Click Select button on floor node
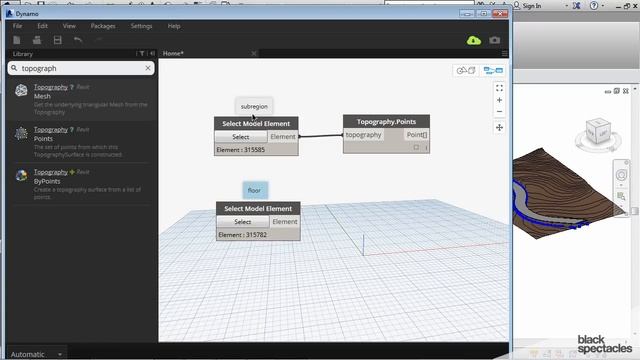 point(242,222)
